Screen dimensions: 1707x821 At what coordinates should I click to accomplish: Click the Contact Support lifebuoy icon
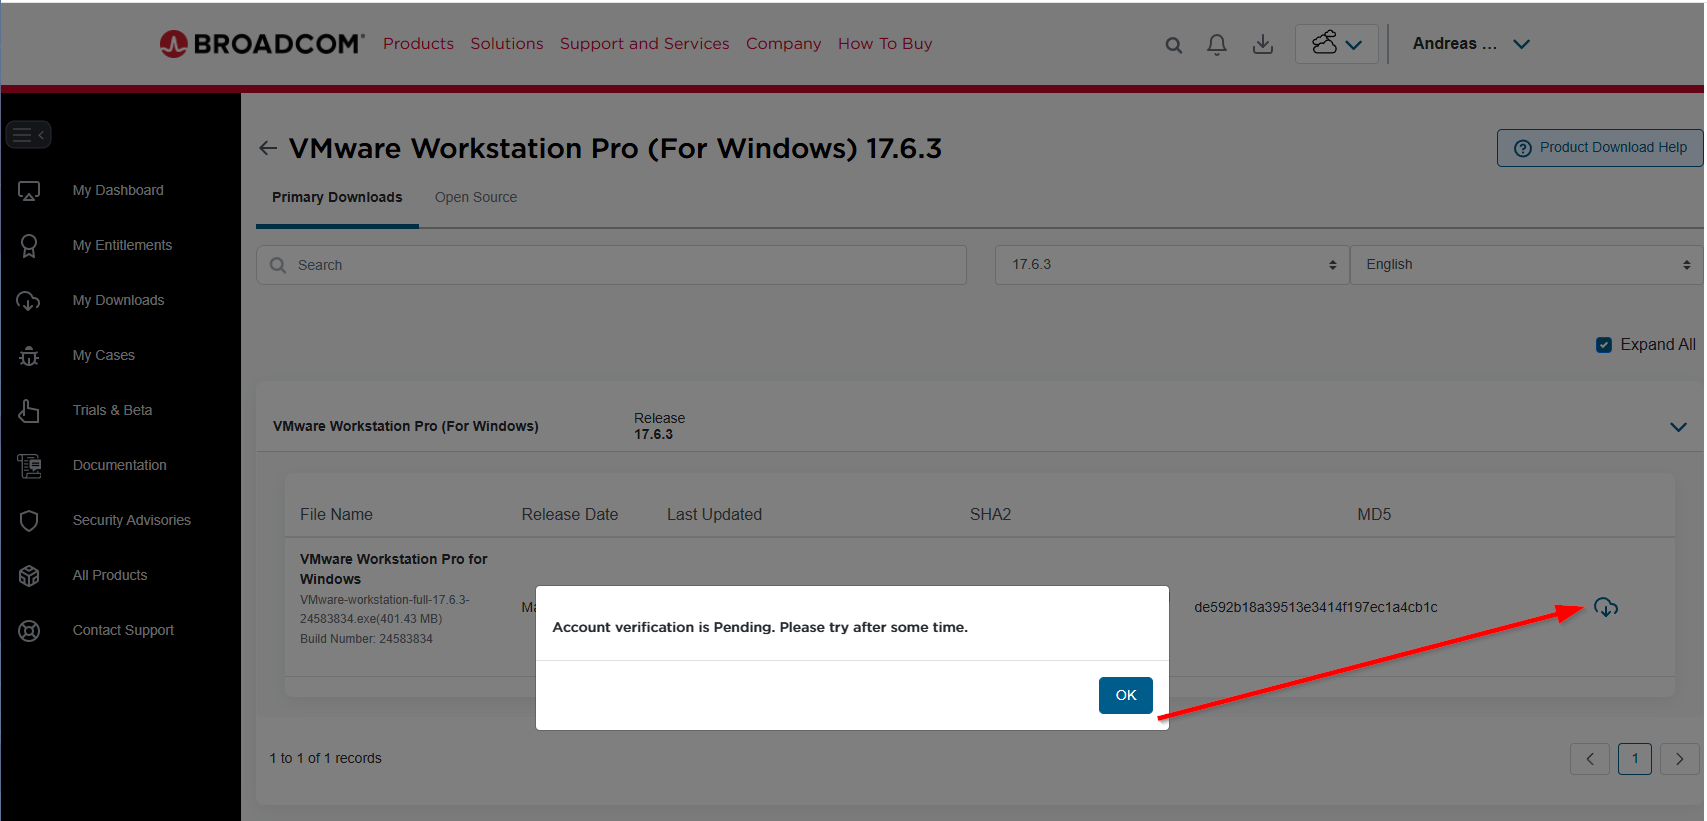(x=29, y=631)
